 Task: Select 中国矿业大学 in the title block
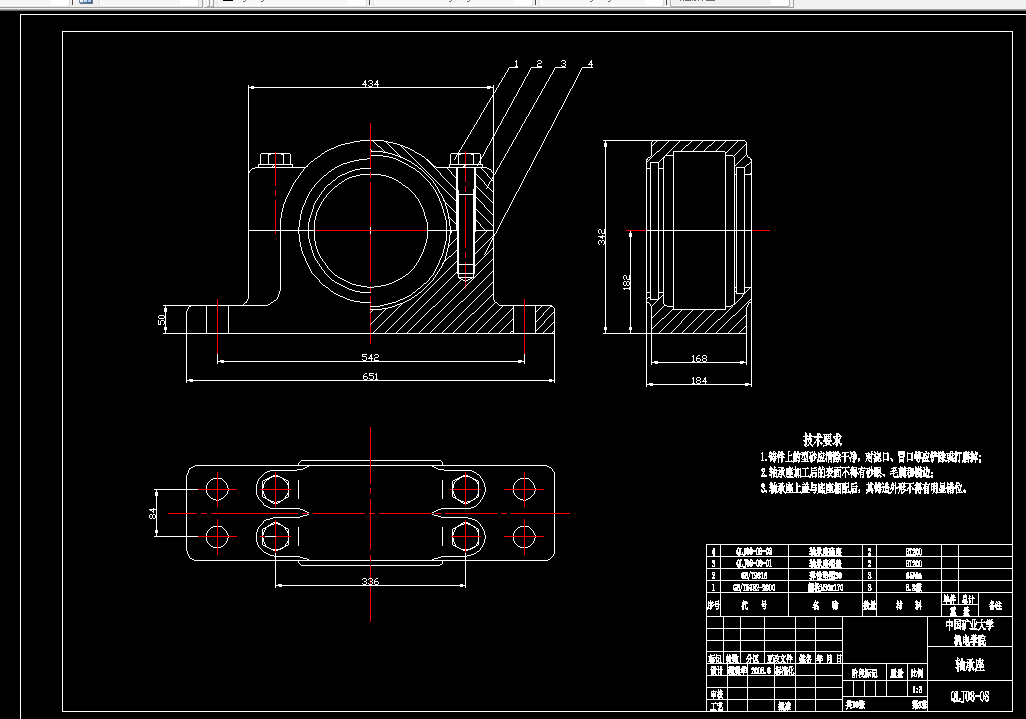(x=970, y=625)
